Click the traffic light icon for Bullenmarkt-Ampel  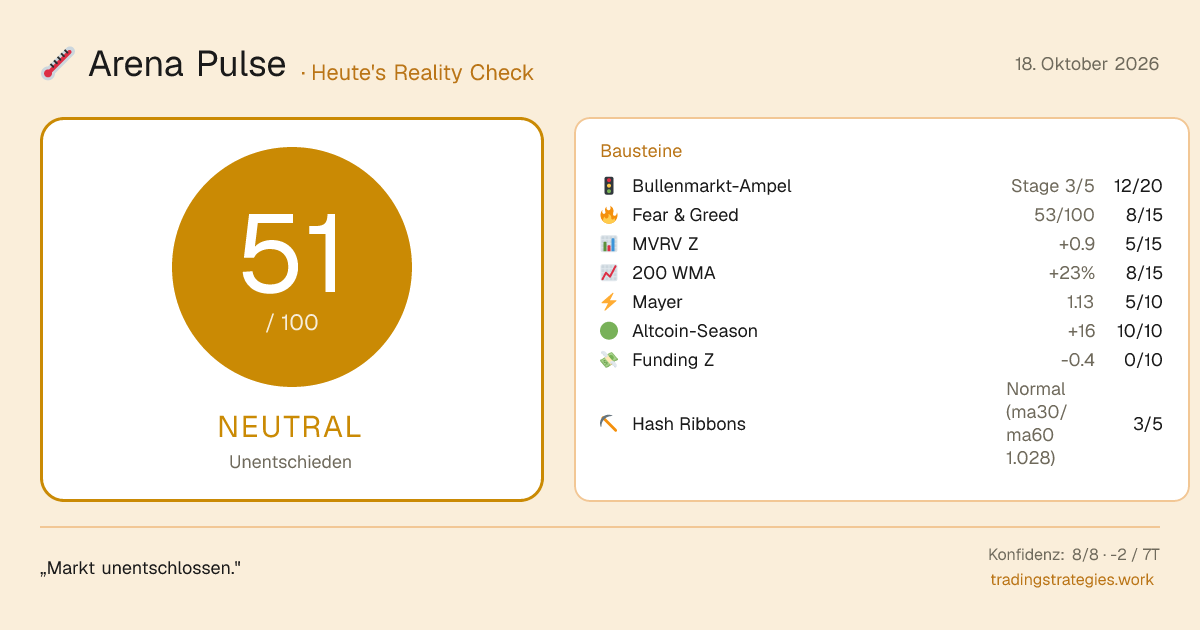[x=608, y=186]
